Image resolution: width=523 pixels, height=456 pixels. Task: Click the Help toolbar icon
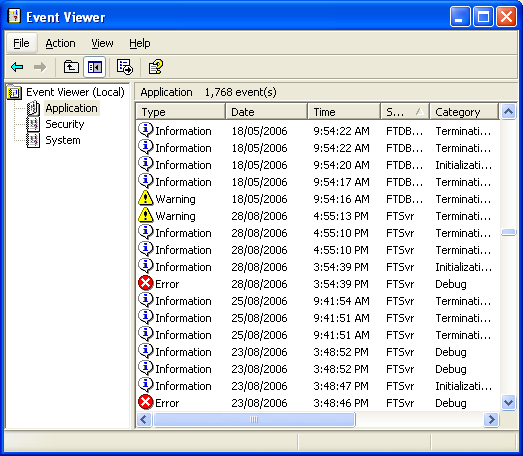click(155, 67)
